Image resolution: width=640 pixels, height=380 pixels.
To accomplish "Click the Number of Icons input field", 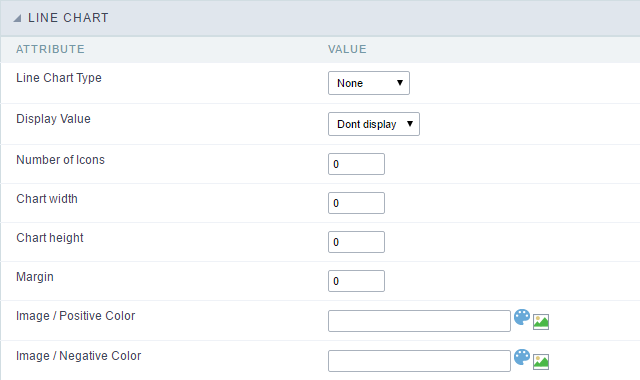I will coord(356,164).
